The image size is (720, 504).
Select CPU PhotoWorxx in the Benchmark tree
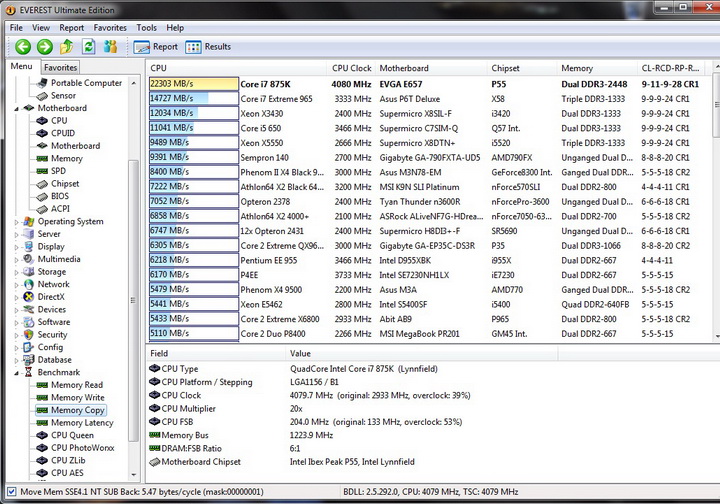[83, 448]
